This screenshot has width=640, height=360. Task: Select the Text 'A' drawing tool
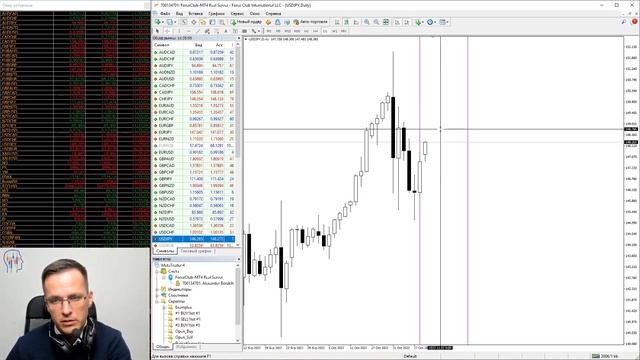tap(226, 31)
